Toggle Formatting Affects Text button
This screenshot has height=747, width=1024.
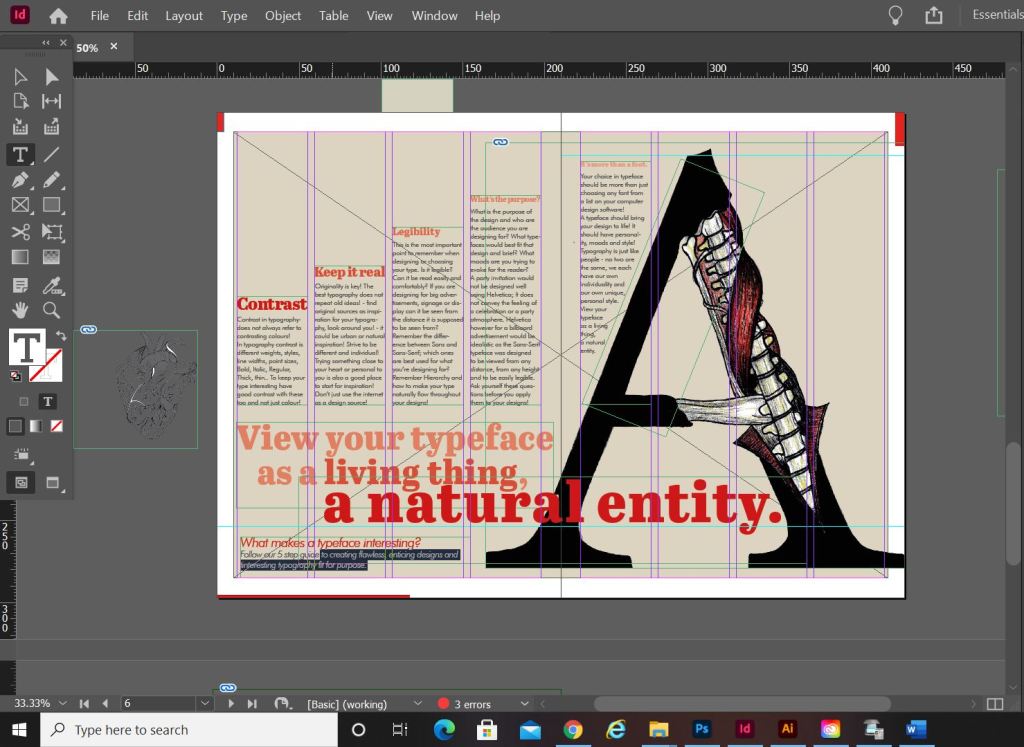tap(47, 401)
